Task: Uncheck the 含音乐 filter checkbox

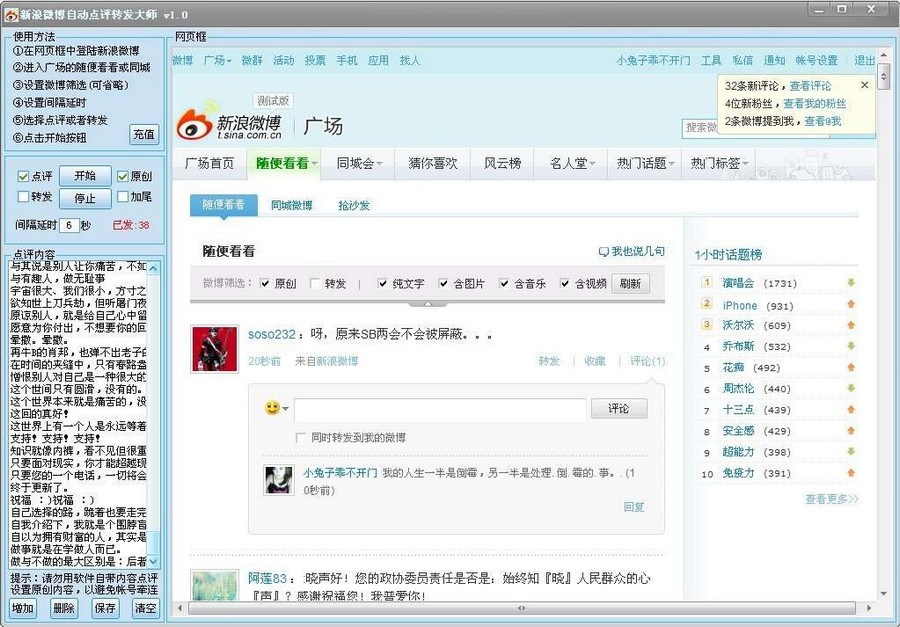Action: pos(504,283)
